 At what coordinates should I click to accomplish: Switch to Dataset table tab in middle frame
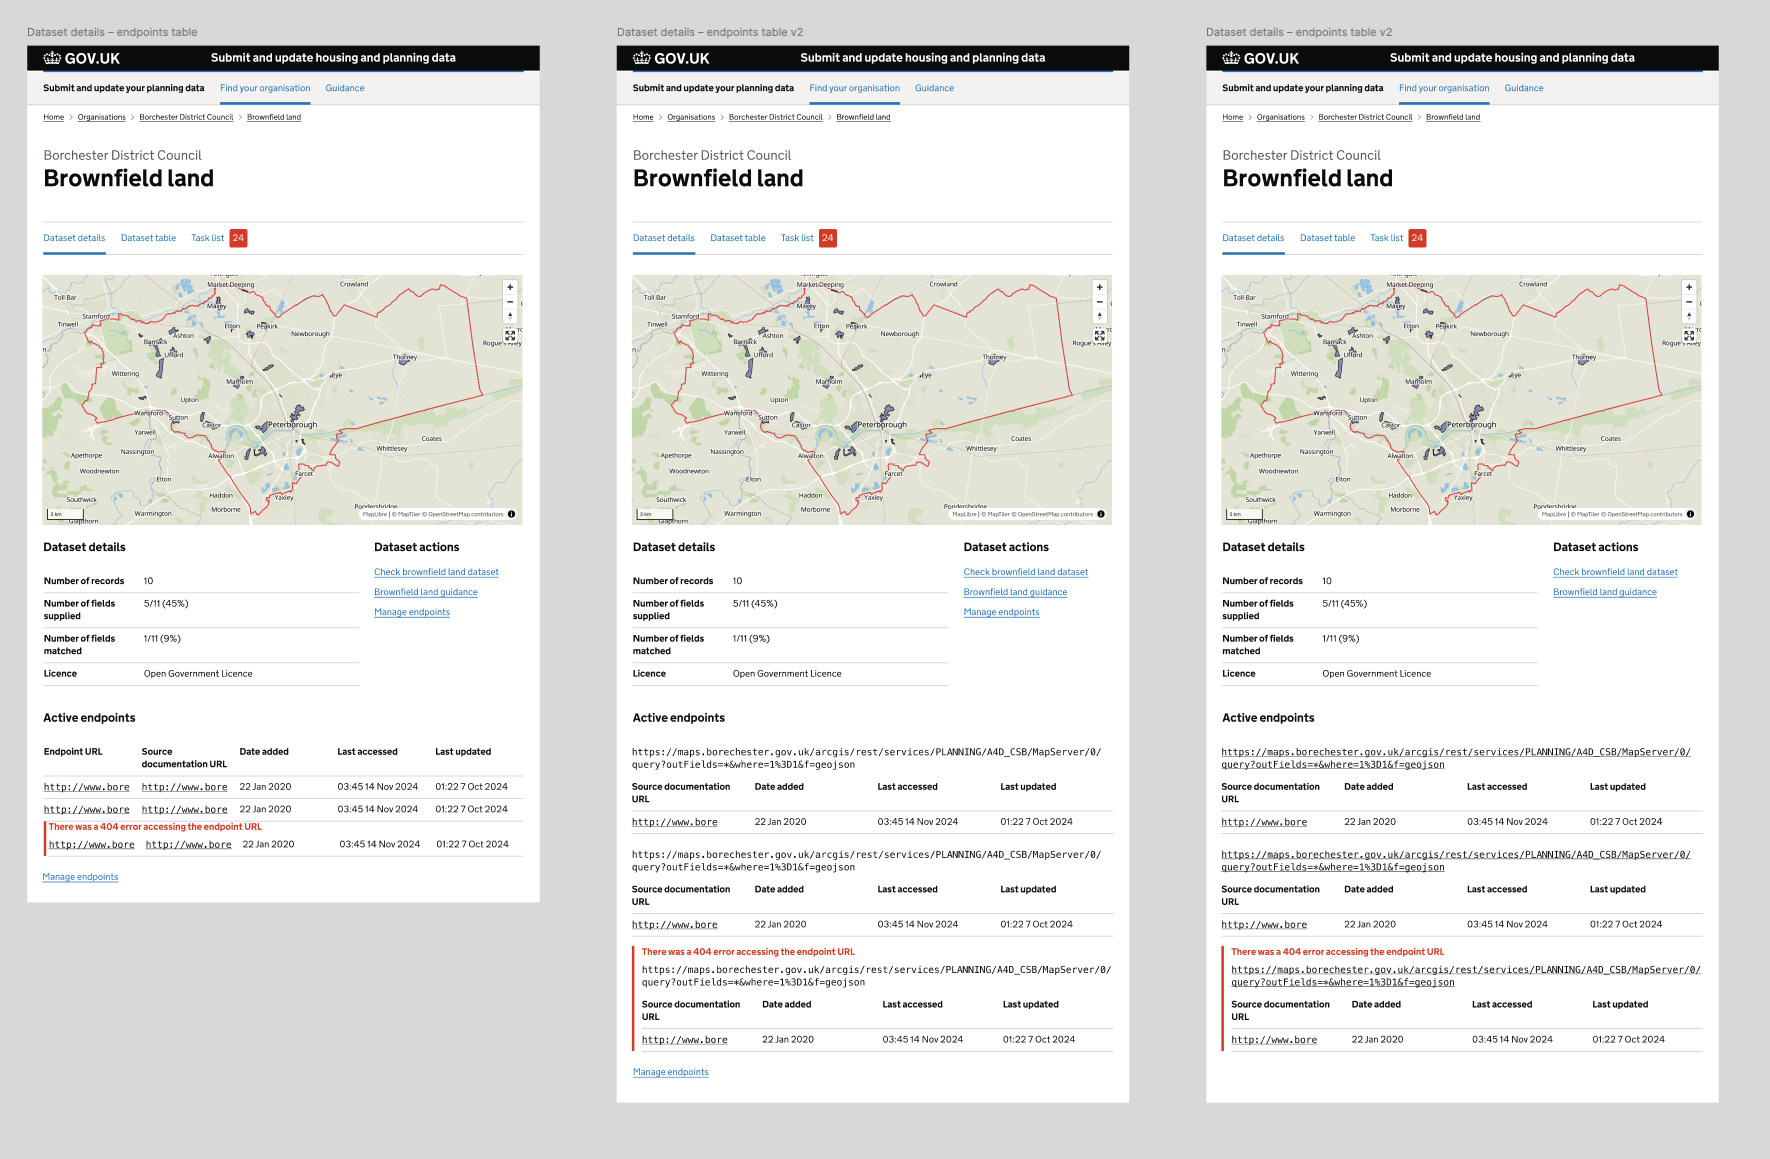738,238
